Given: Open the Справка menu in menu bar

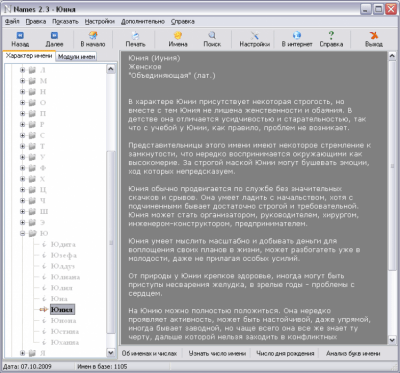Looking at the screenshot, I should [x=183, y=22].
